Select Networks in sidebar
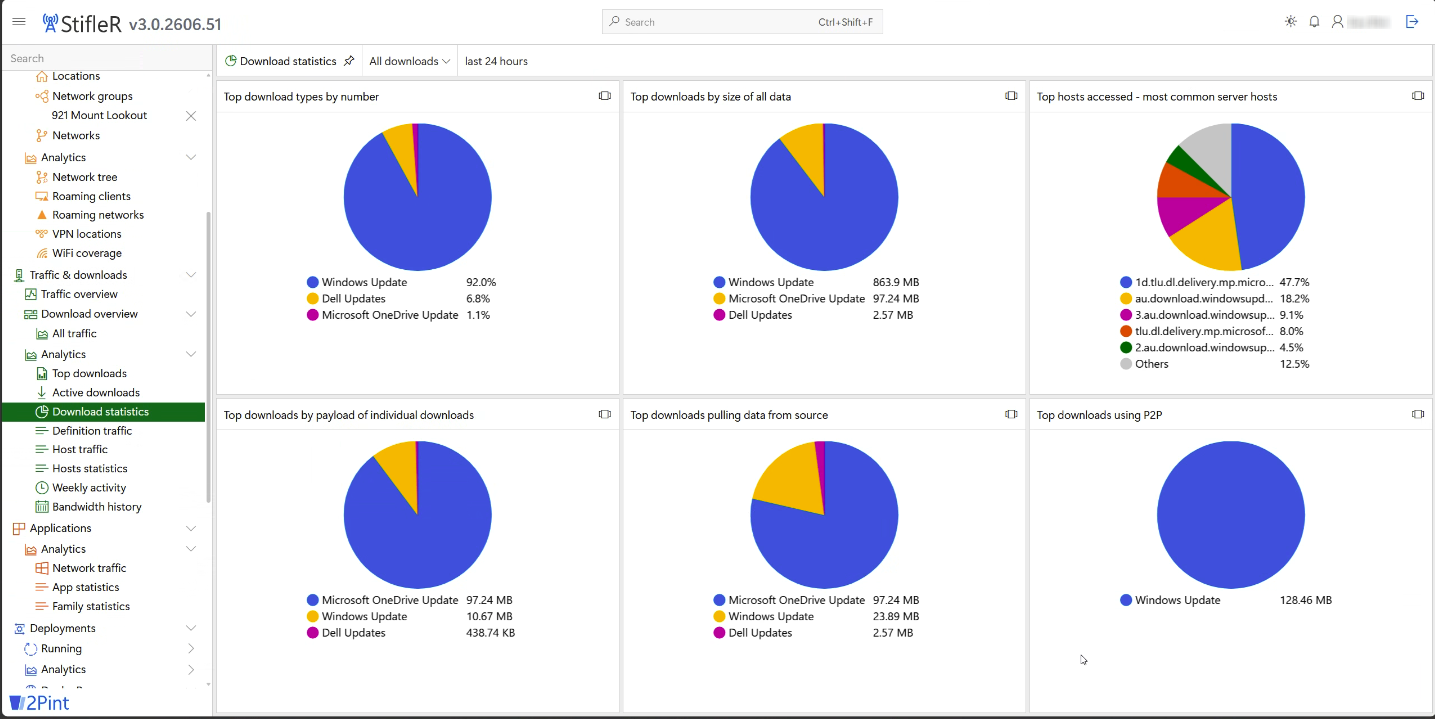This screenshot has width=1435, height=719. click(76, 136)
